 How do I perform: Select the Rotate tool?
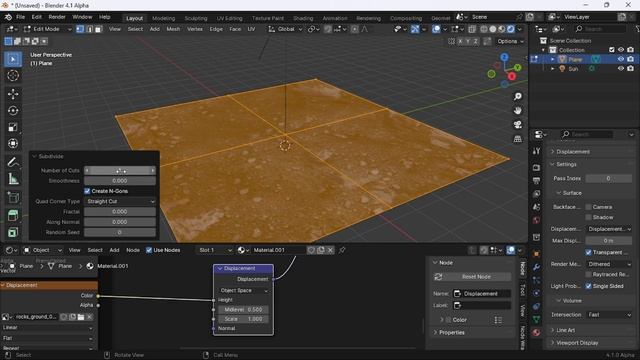(13, 111)
